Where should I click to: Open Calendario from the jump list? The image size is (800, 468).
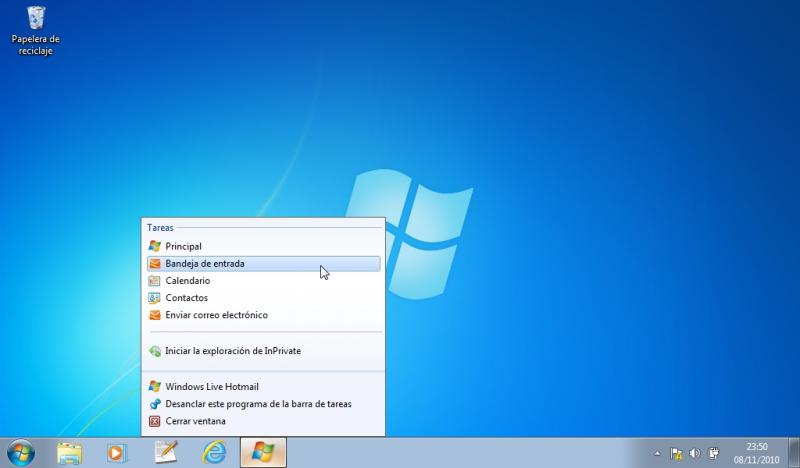(263, 281)
